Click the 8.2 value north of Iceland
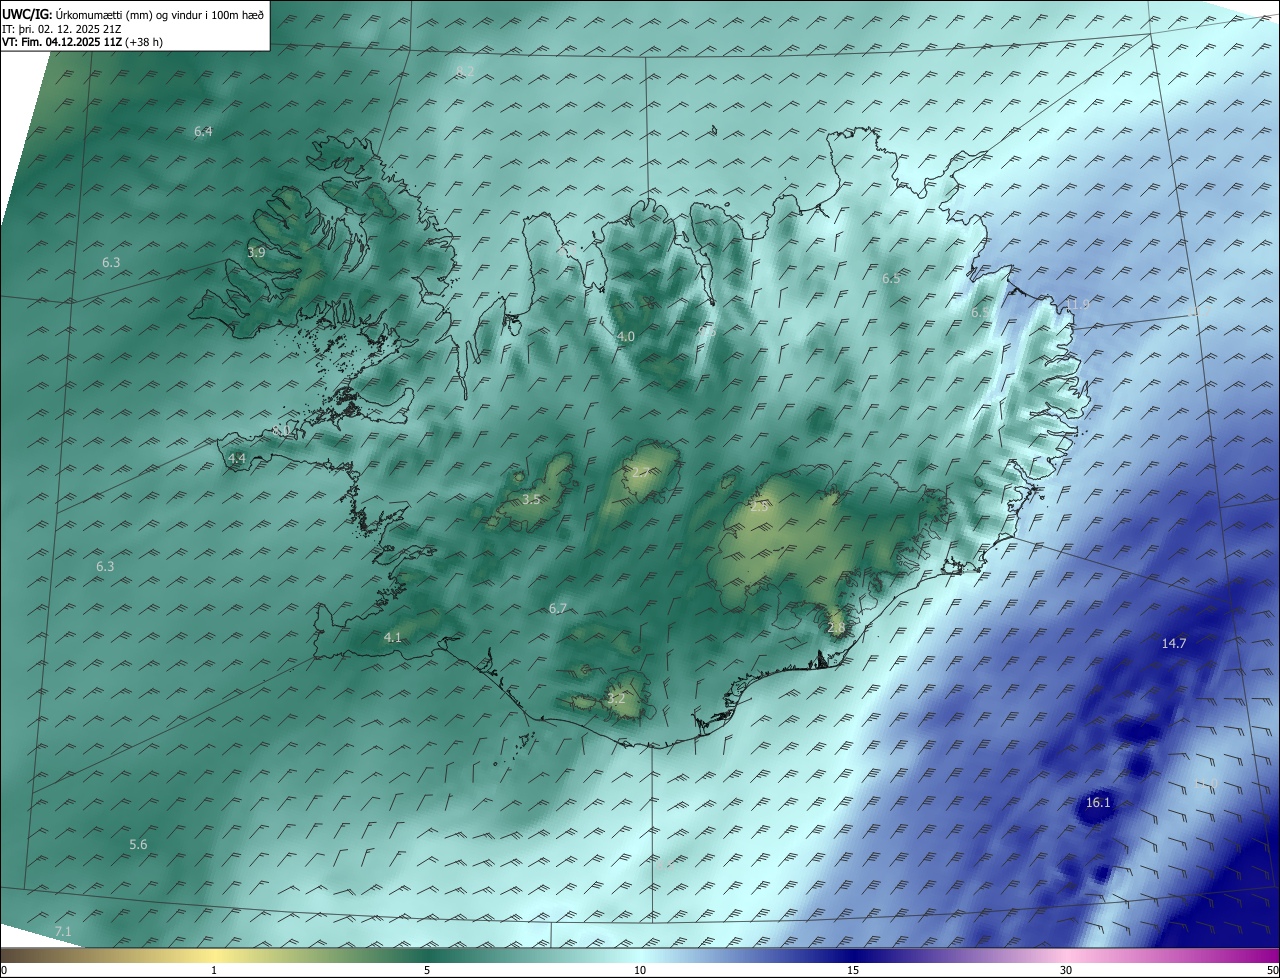 tap(465, 70)
